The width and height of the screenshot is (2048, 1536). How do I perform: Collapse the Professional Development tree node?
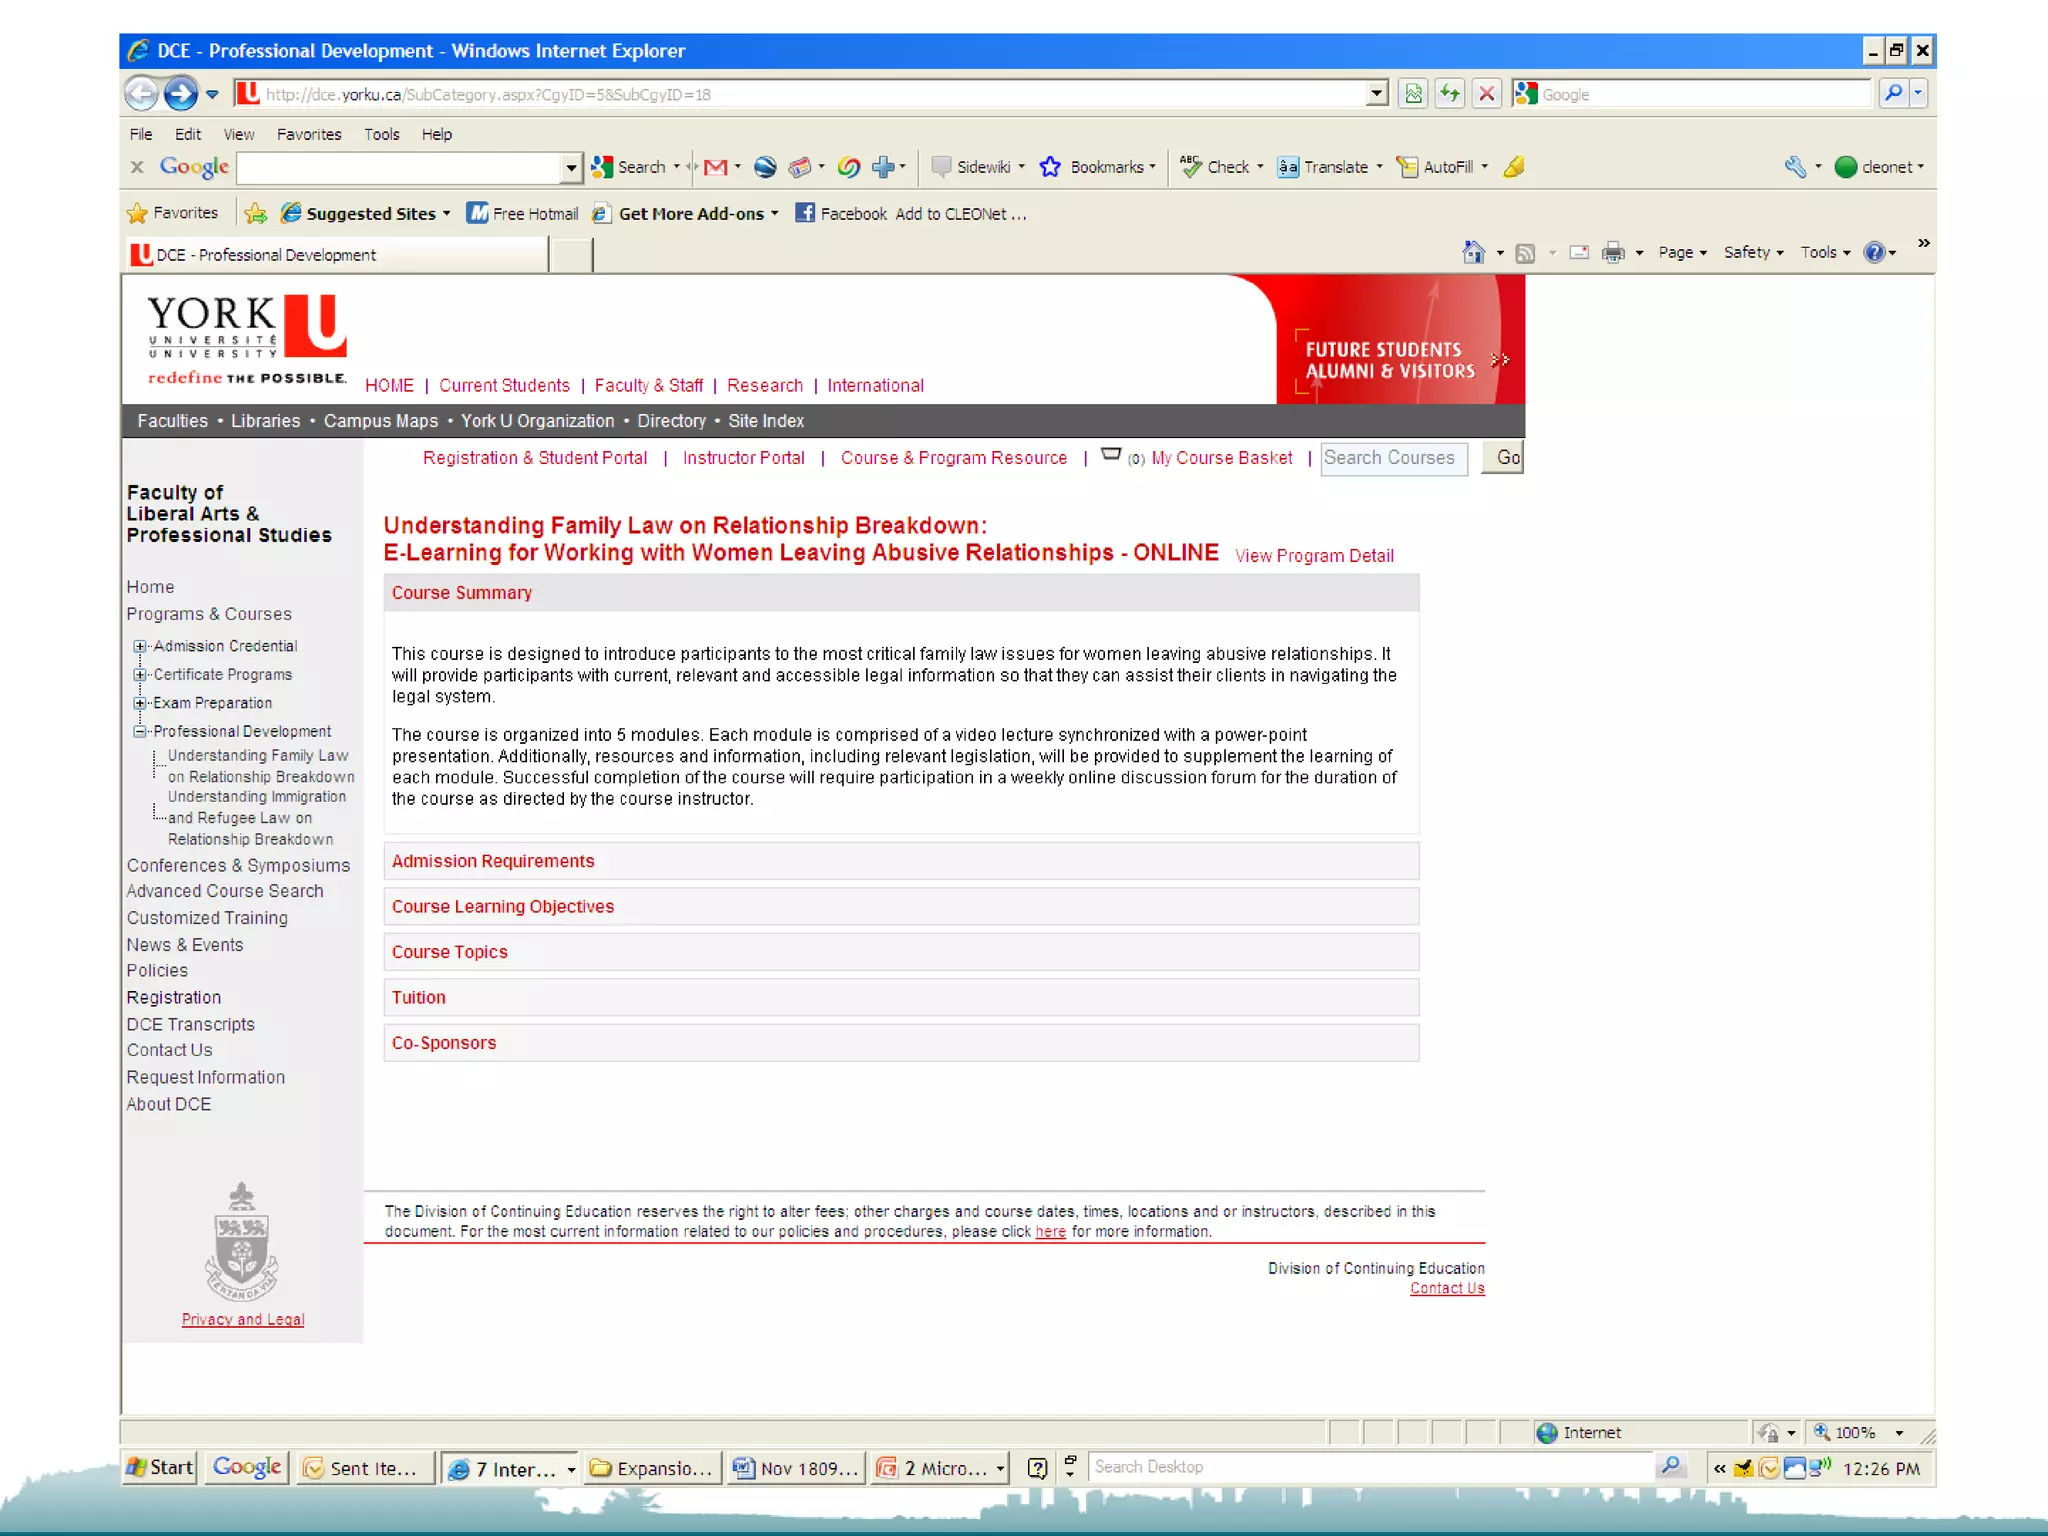pos(140,732)
